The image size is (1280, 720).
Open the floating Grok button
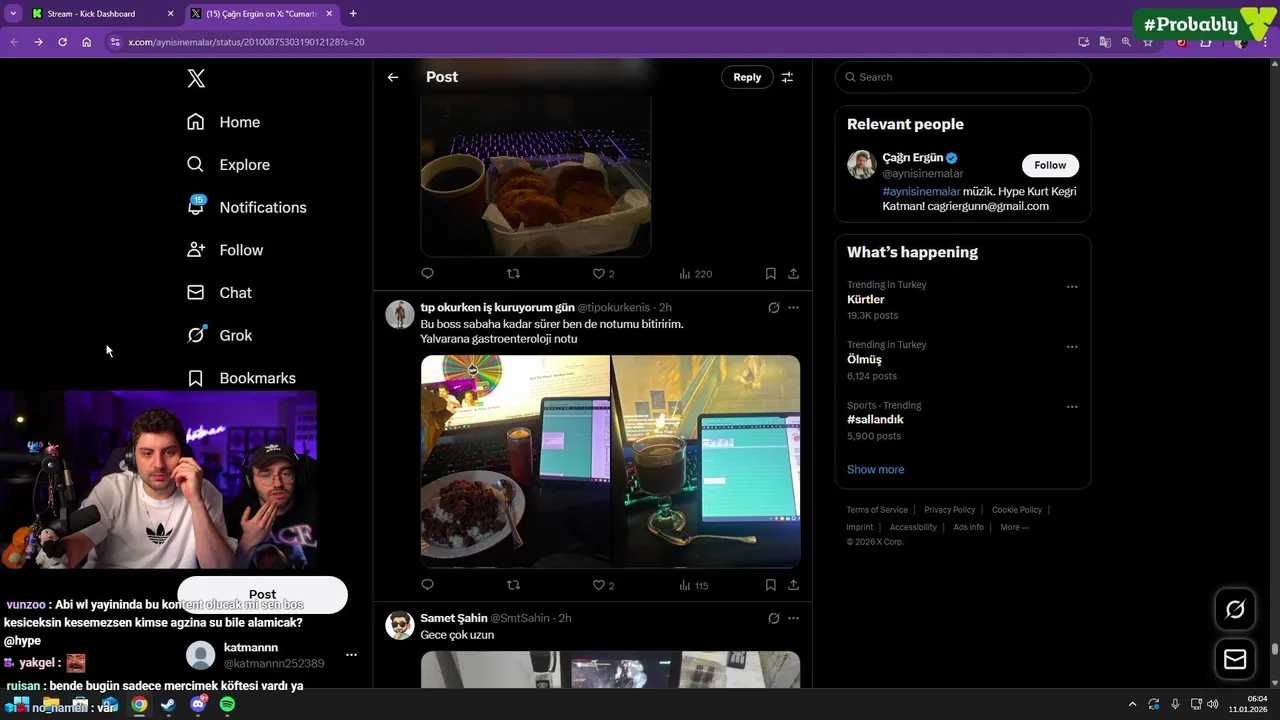[x=1235, y=609]
